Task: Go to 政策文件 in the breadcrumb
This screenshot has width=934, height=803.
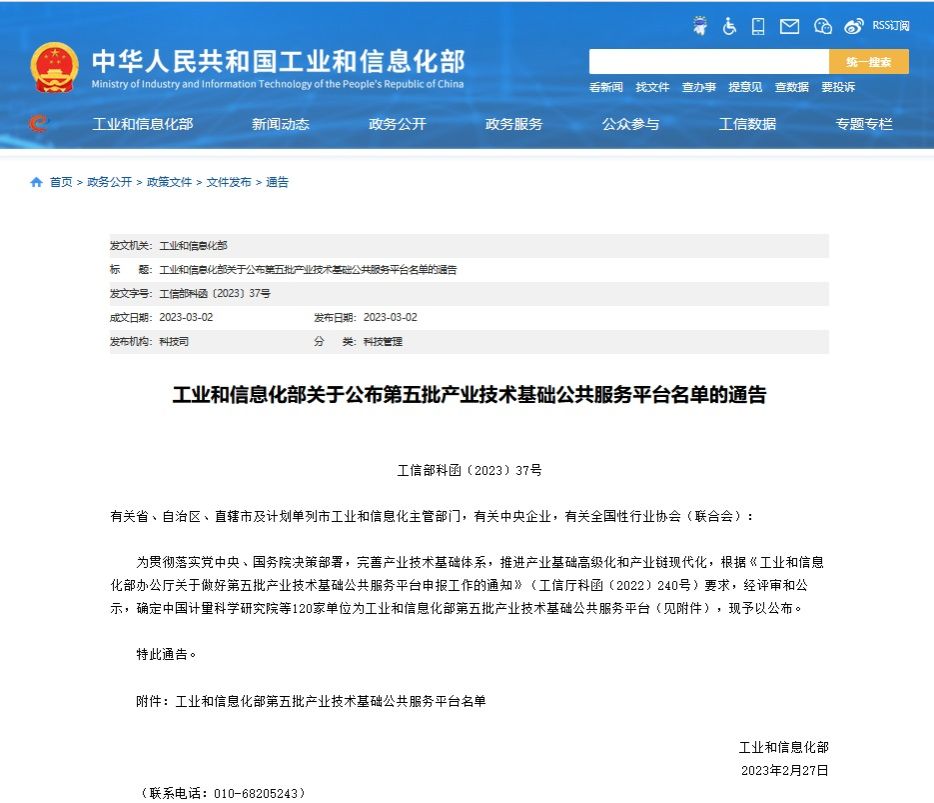Action: (x=169, y=182)
